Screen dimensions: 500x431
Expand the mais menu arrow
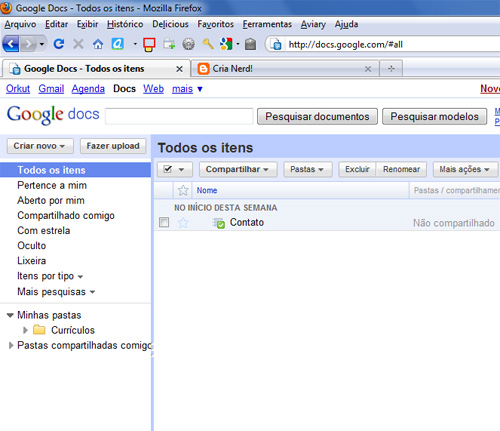pos(200,89)
